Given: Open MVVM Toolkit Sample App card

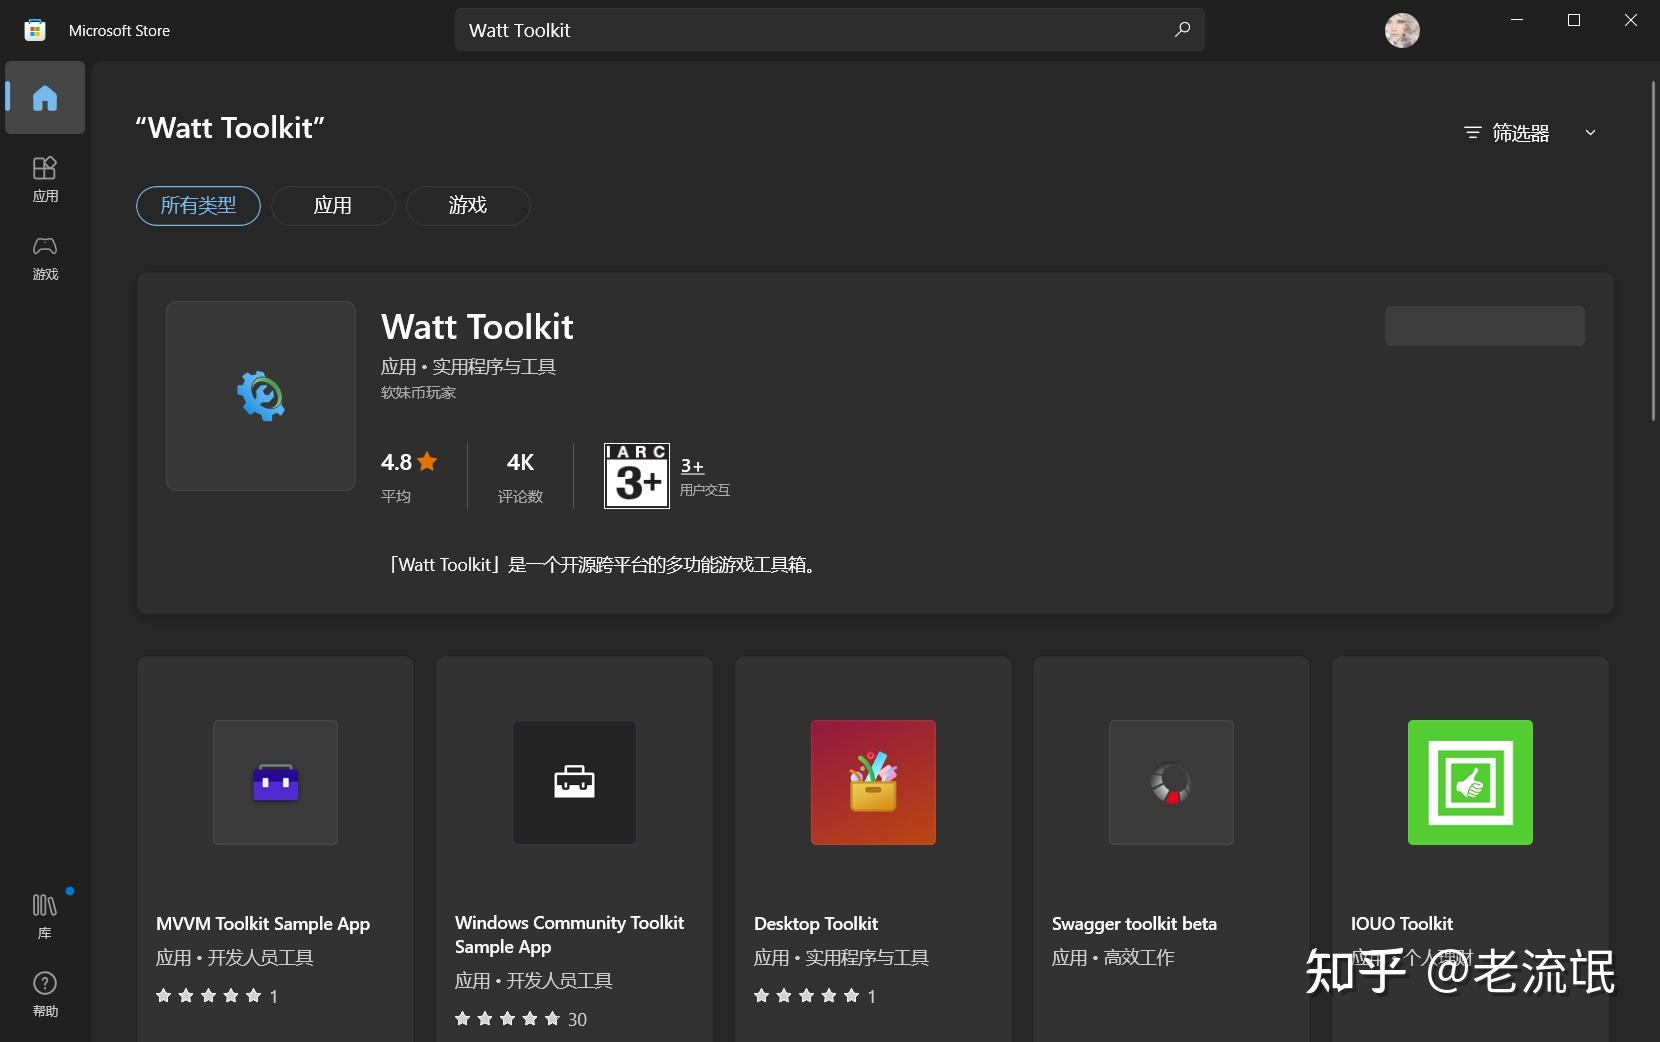Looking at the screenshot, I should 275,850.
